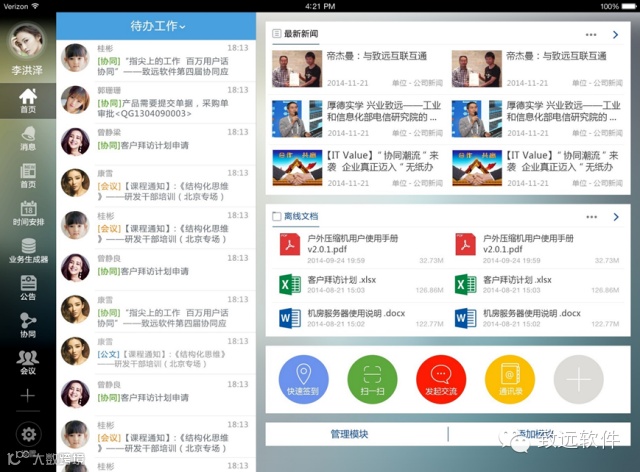Click the 管理模块 button
Screen dimensions: 640x472
coord(349,434)
